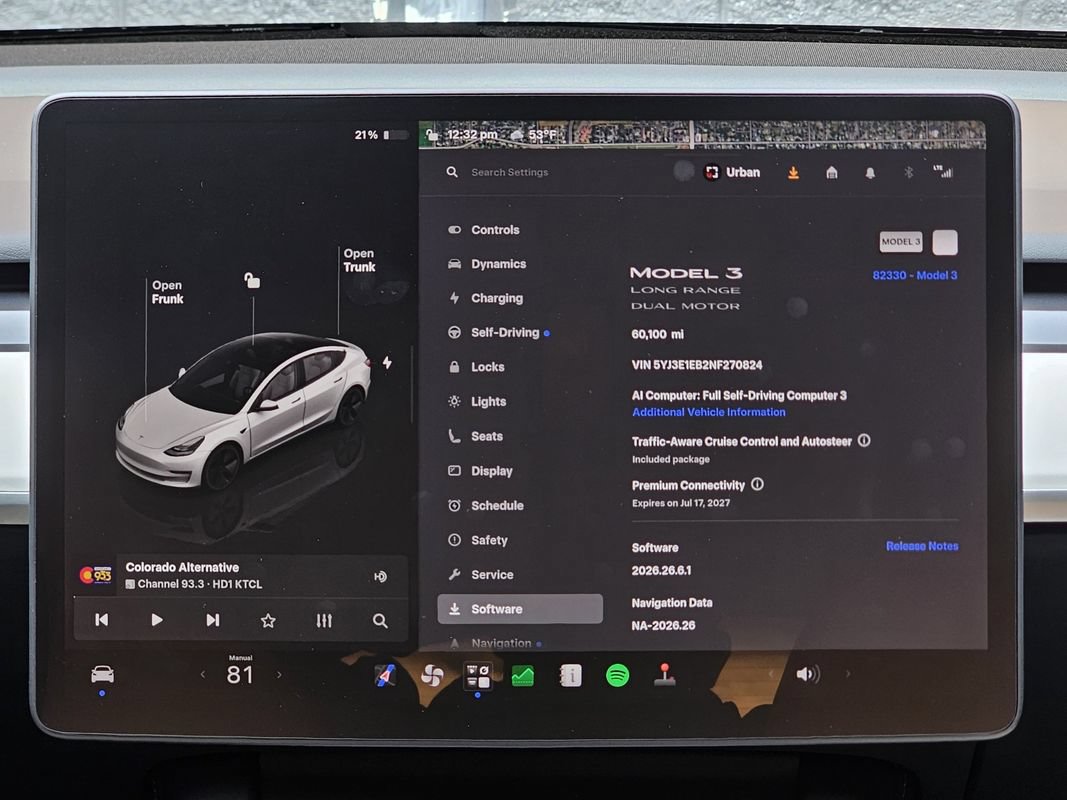Tap the Software version 2026.26.6.1 text
Screen dimensions: 1067x800
click(x=661, y=570)
